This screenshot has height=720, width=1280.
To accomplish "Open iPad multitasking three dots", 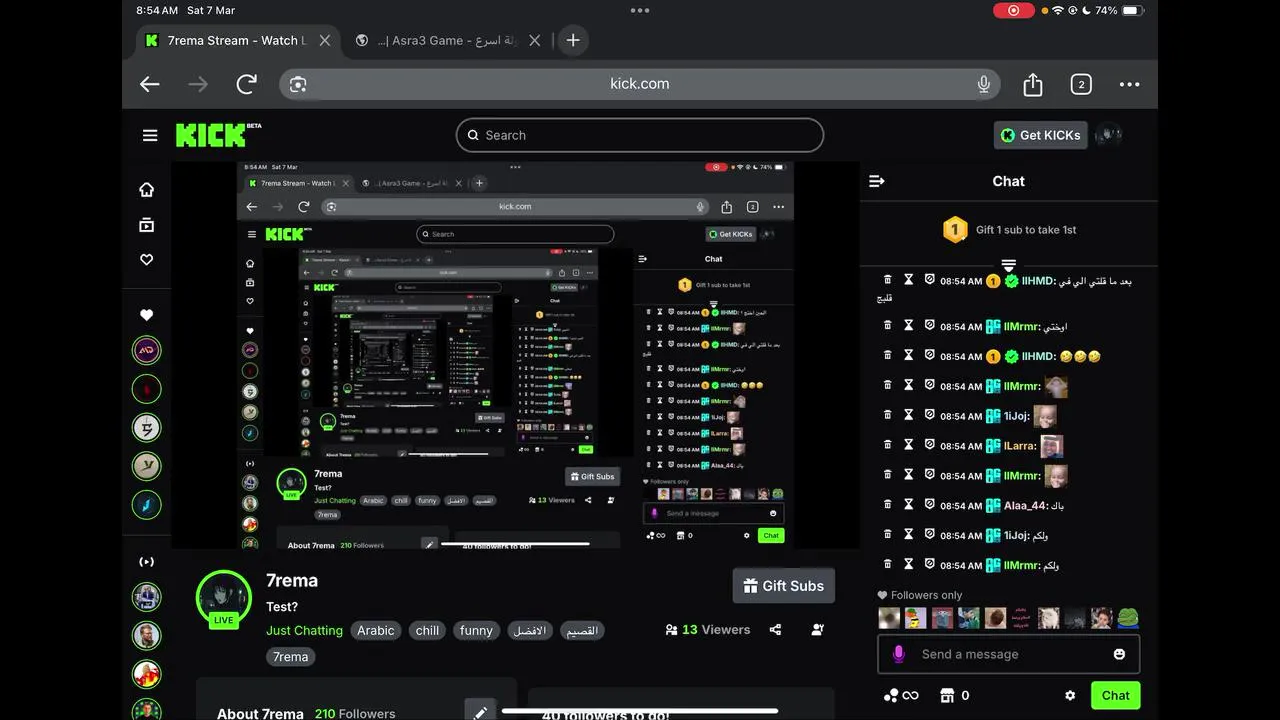I will 640,10.
